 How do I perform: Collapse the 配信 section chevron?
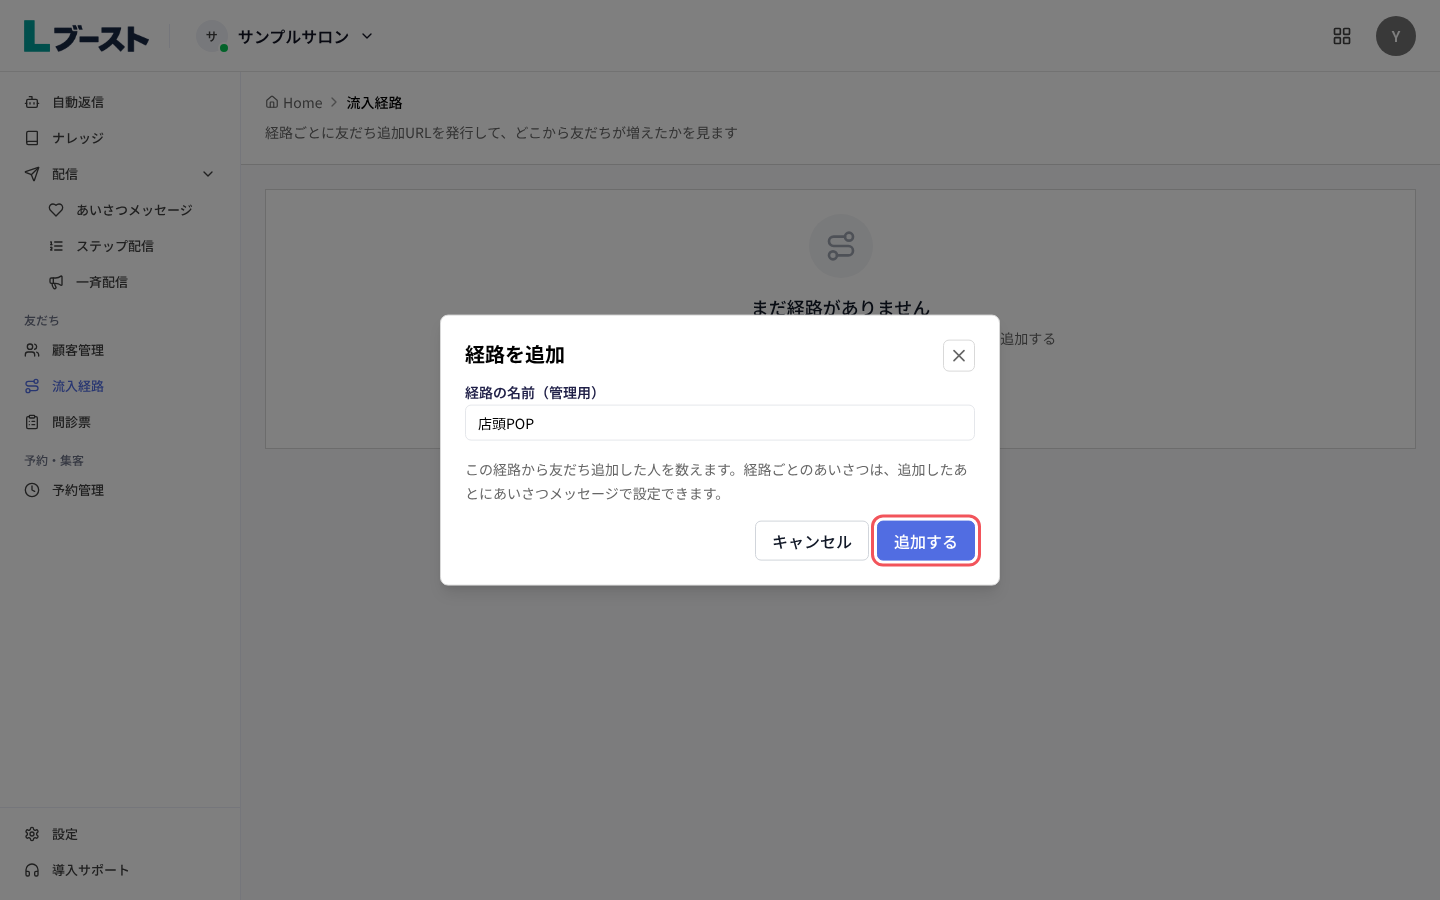[x=208, y=174]
